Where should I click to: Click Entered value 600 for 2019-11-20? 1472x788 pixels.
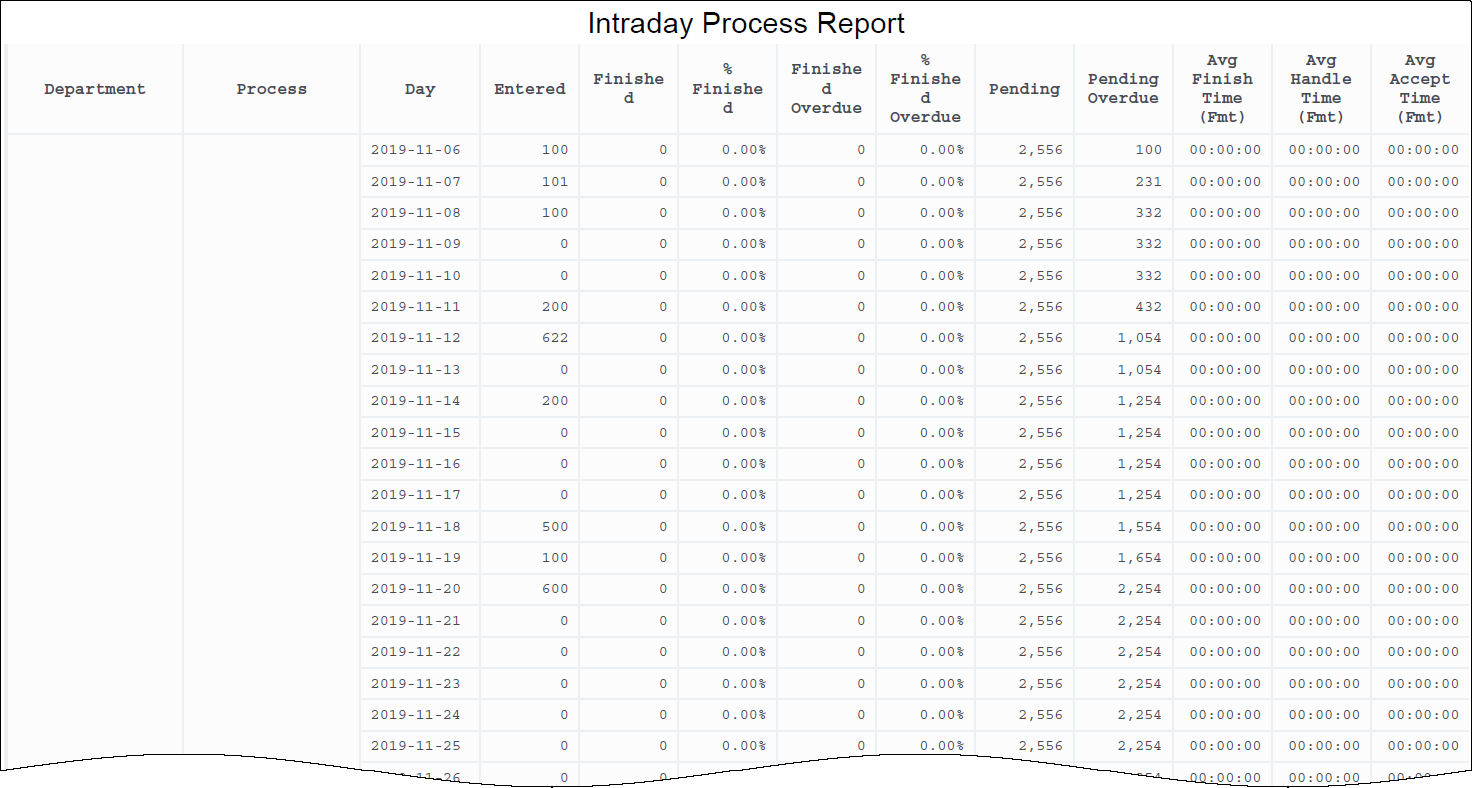click(554, 589)
